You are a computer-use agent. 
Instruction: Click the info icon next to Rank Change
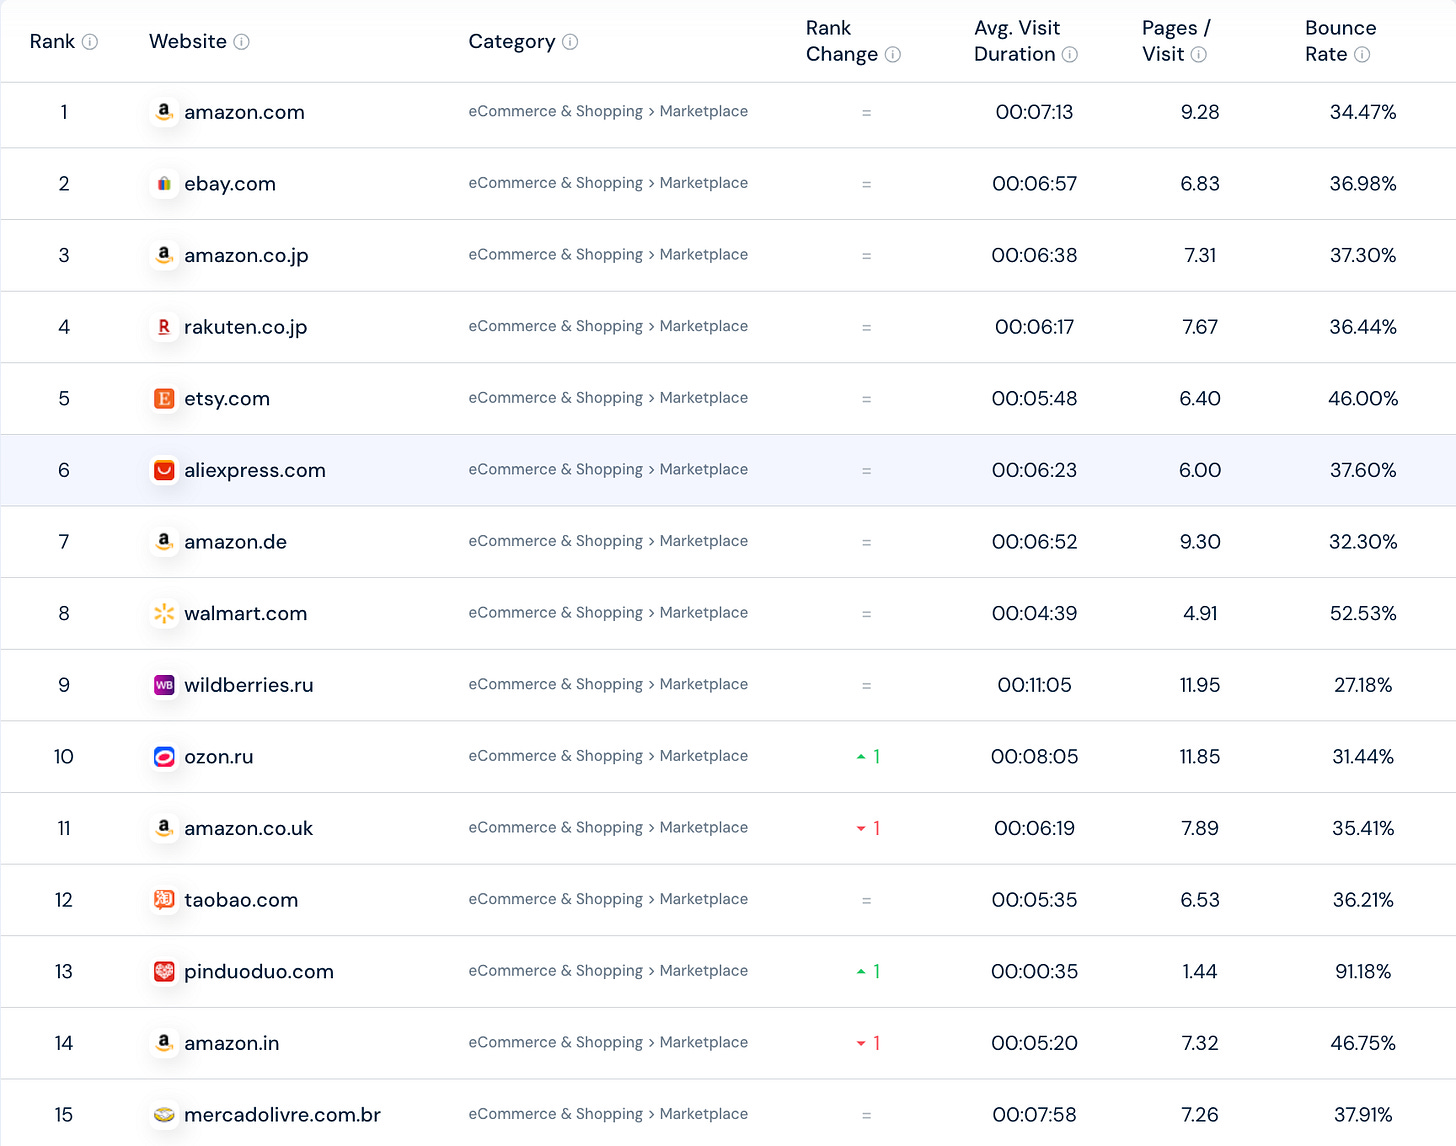tap(893, 55)
